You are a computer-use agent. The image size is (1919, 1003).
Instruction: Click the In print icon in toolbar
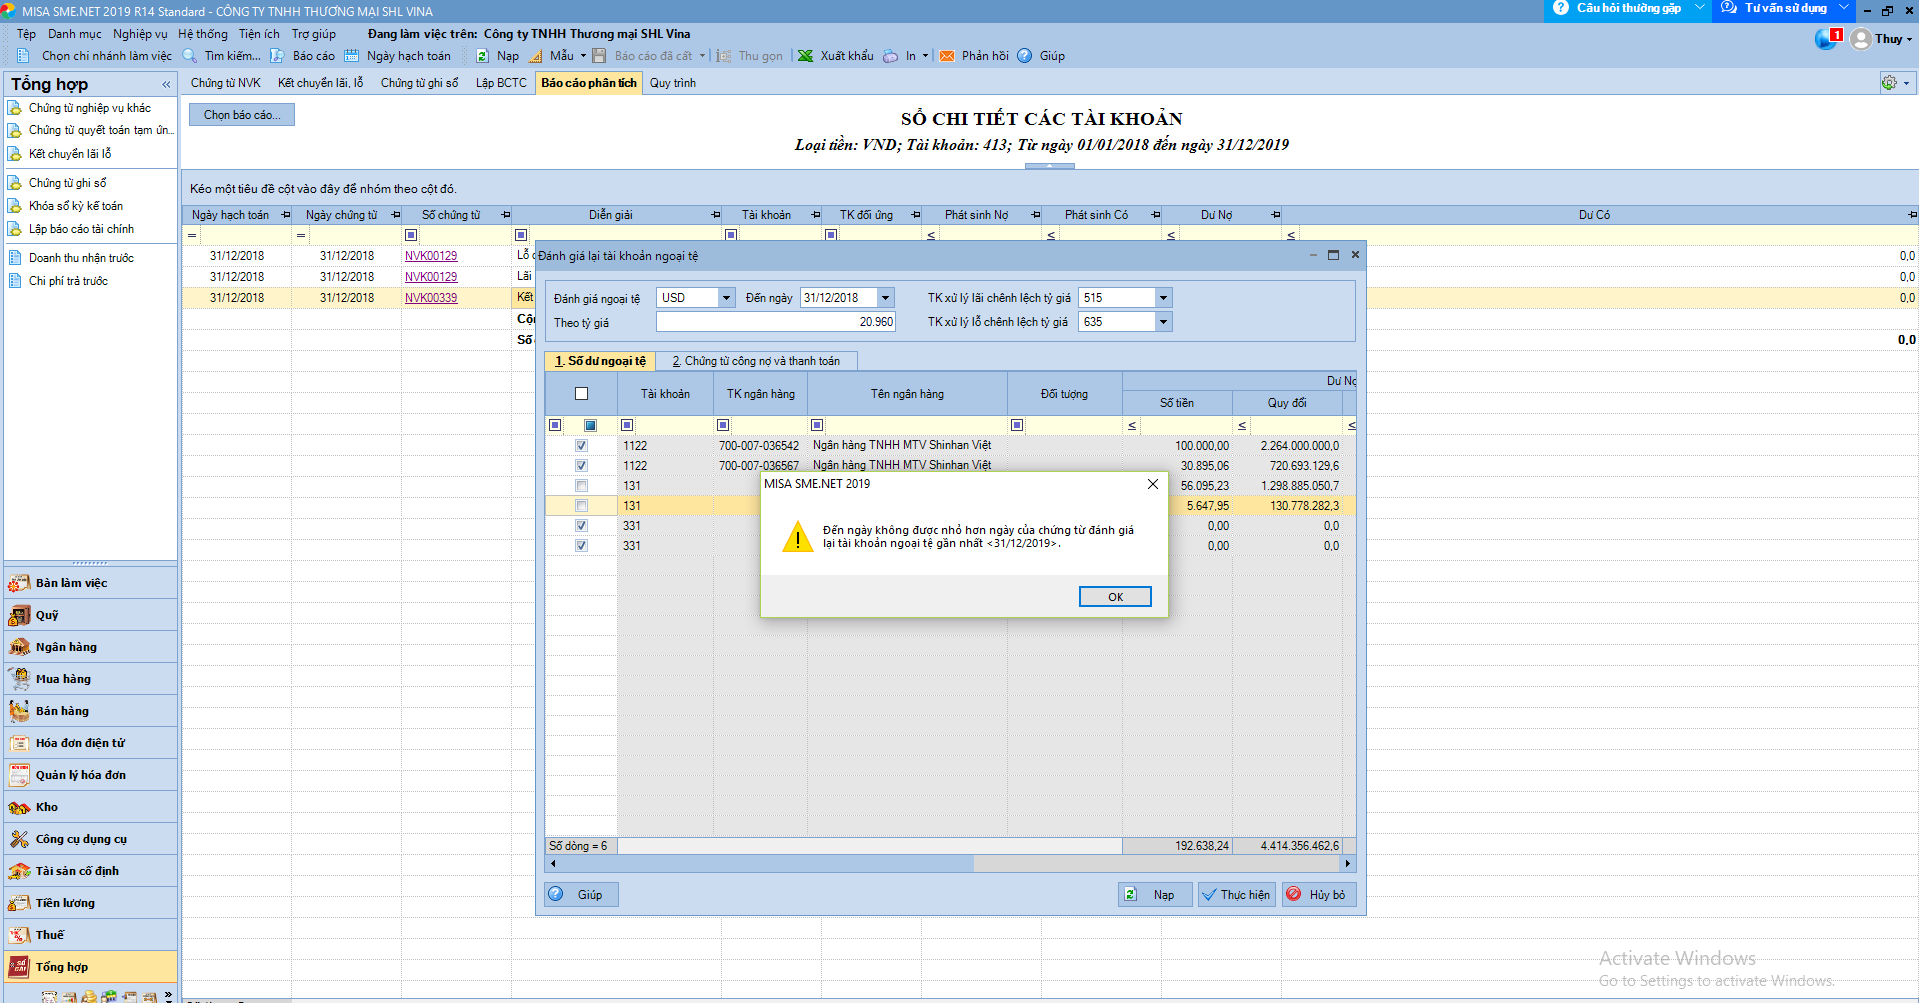pyautogui.click(x=891, y=56)
